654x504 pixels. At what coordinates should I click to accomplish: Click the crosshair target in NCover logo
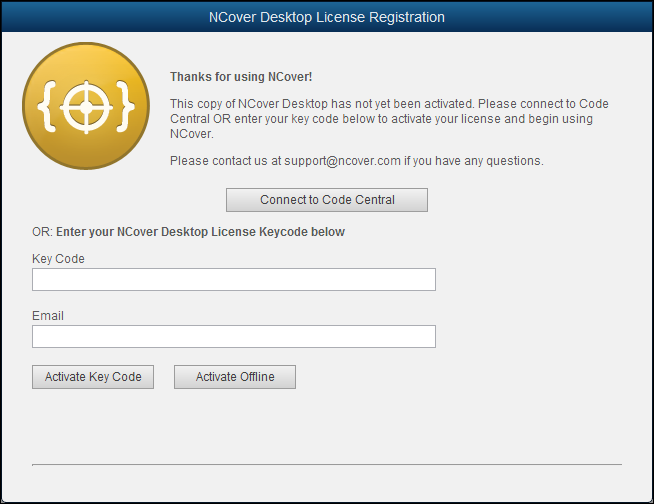pyautogui.click(x=86, y=110)
